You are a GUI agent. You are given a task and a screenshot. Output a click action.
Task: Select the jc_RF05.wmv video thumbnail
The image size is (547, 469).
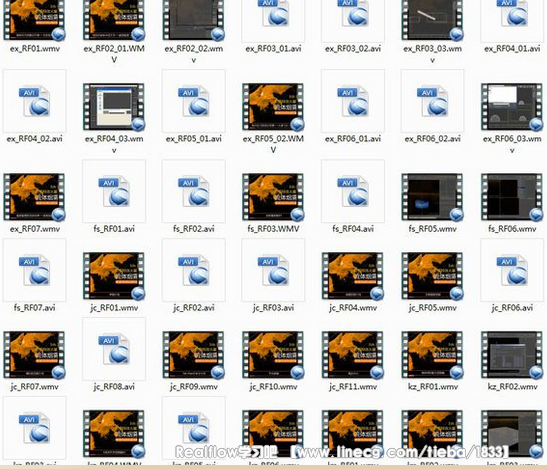pos(432,276)
